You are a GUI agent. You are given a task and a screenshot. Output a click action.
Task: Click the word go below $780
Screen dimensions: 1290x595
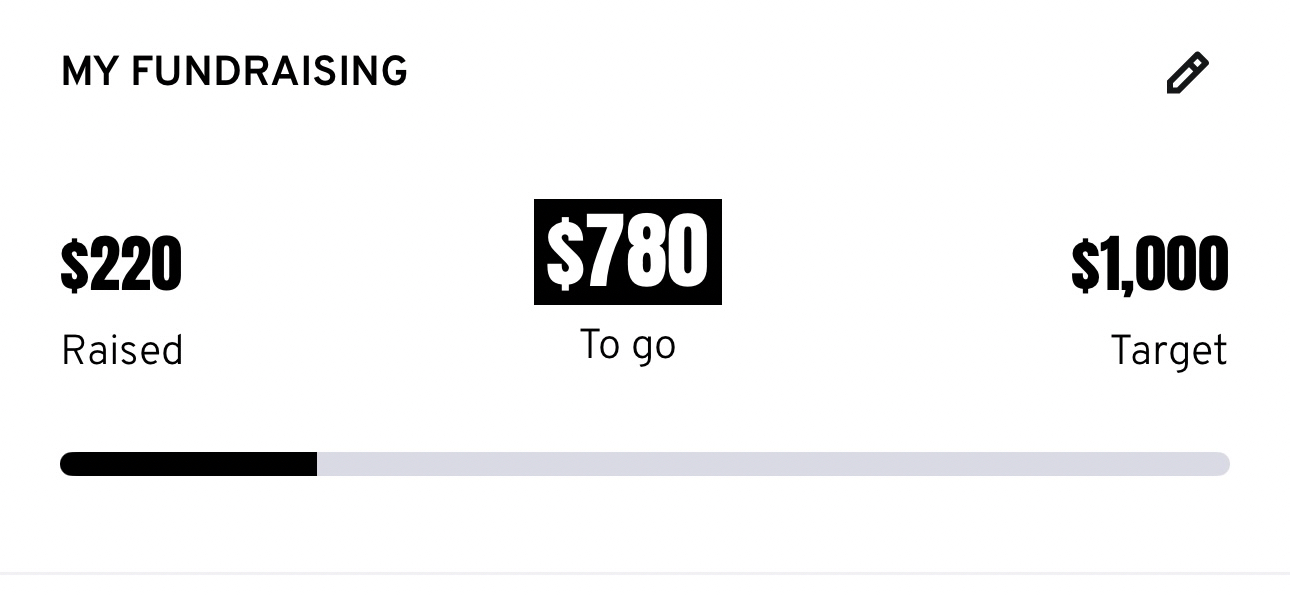[x=652, y=349]
